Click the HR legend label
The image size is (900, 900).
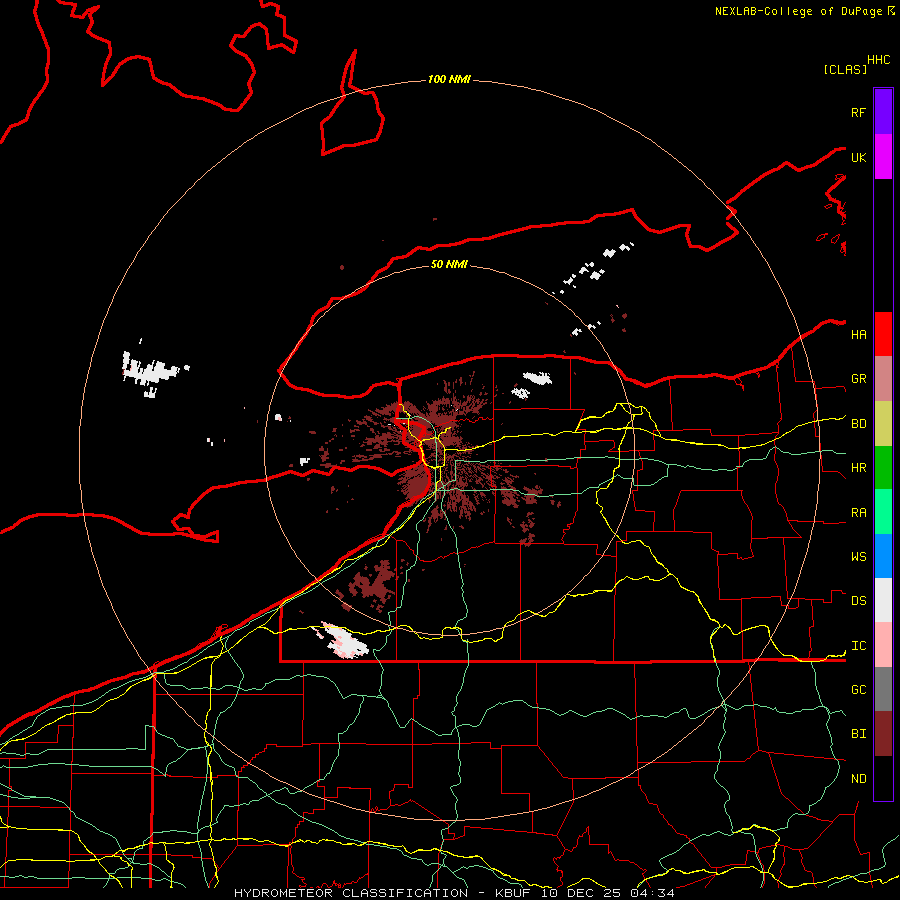tap(859, 468)
